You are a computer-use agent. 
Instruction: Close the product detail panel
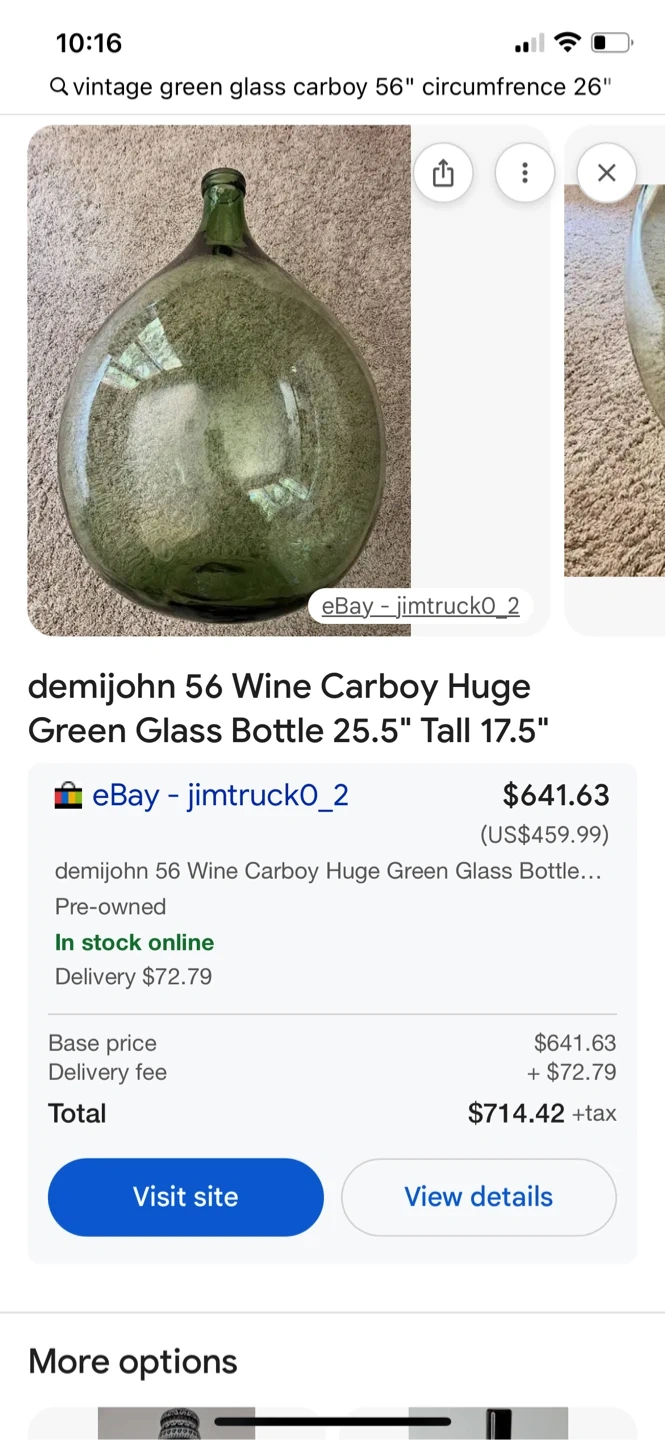point(606,173)
